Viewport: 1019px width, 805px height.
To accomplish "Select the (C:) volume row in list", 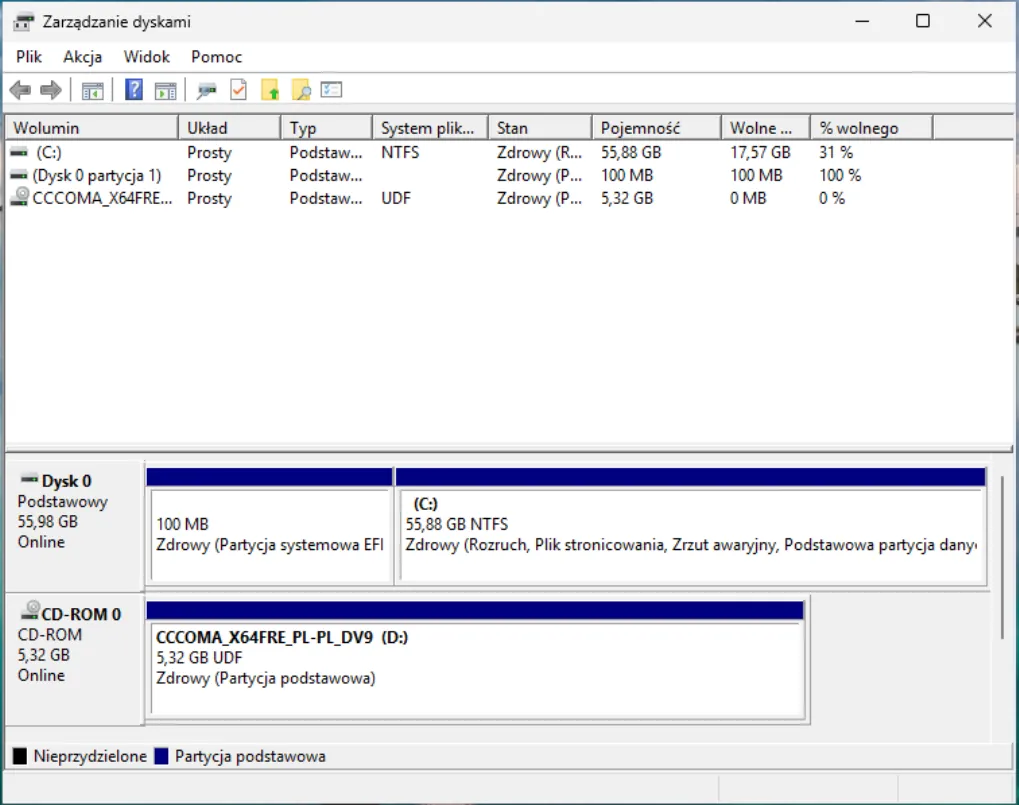I will point(49,153).
